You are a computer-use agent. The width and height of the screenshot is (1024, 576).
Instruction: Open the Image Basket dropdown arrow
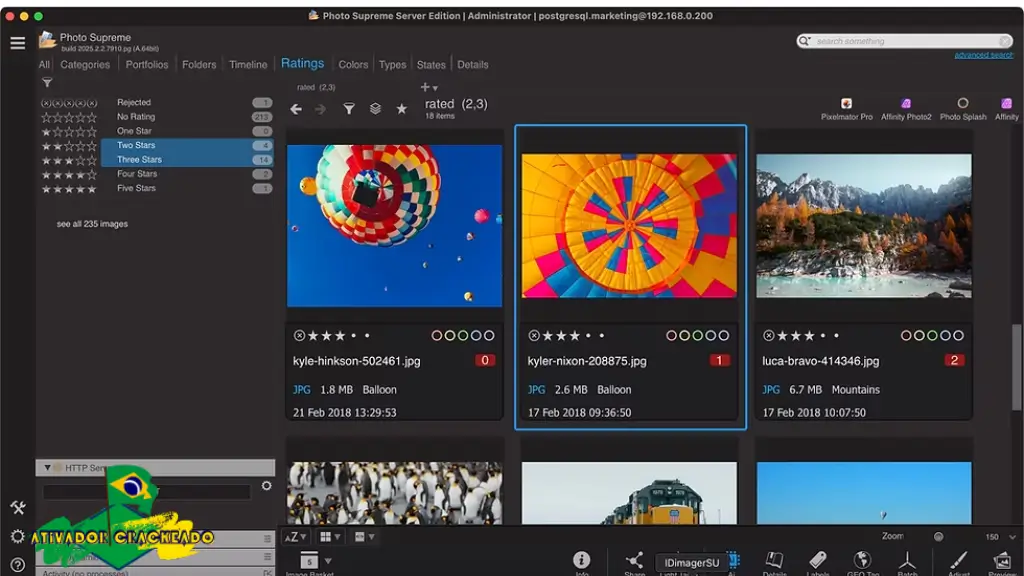328,561
